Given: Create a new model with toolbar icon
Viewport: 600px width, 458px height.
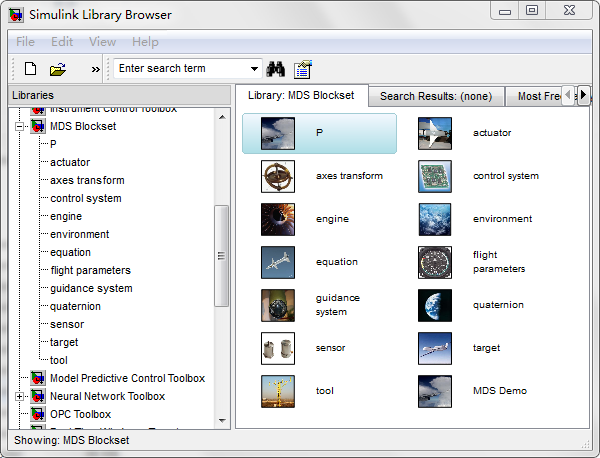Looking at the screenshot, I should (x=30, y=69).
